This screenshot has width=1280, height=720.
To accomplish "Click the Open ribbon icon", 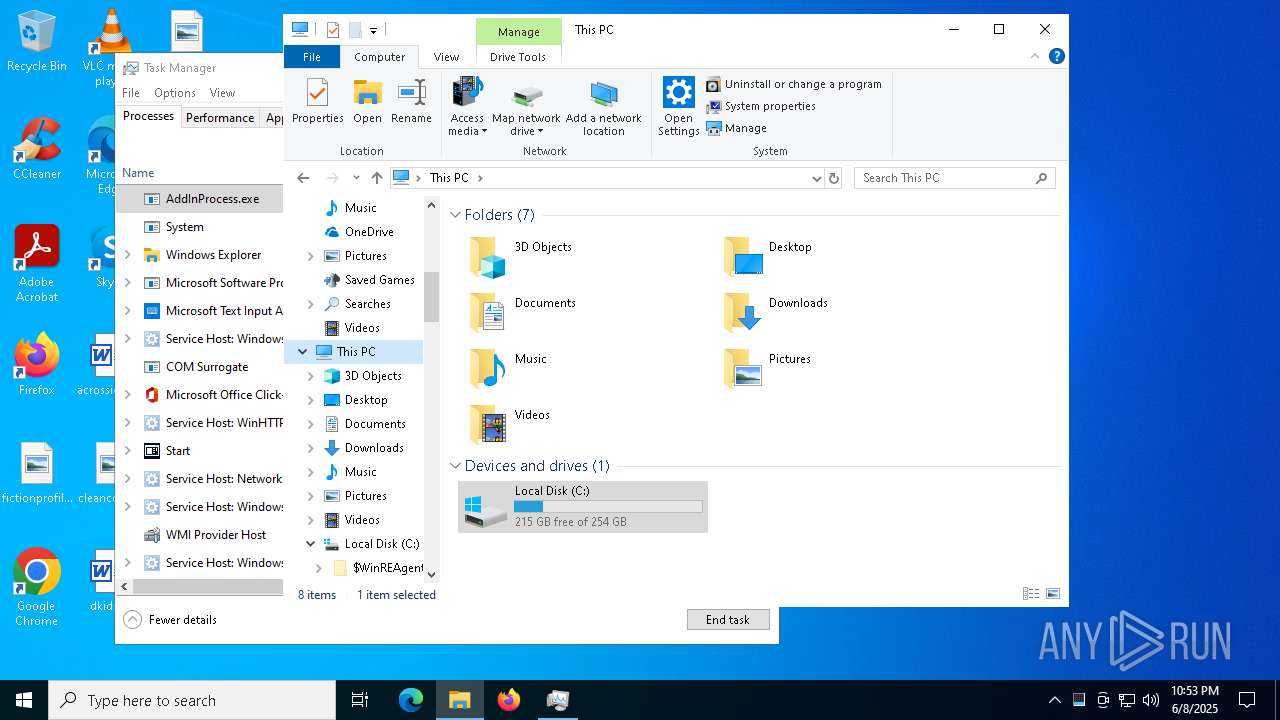I will (367, 101).
